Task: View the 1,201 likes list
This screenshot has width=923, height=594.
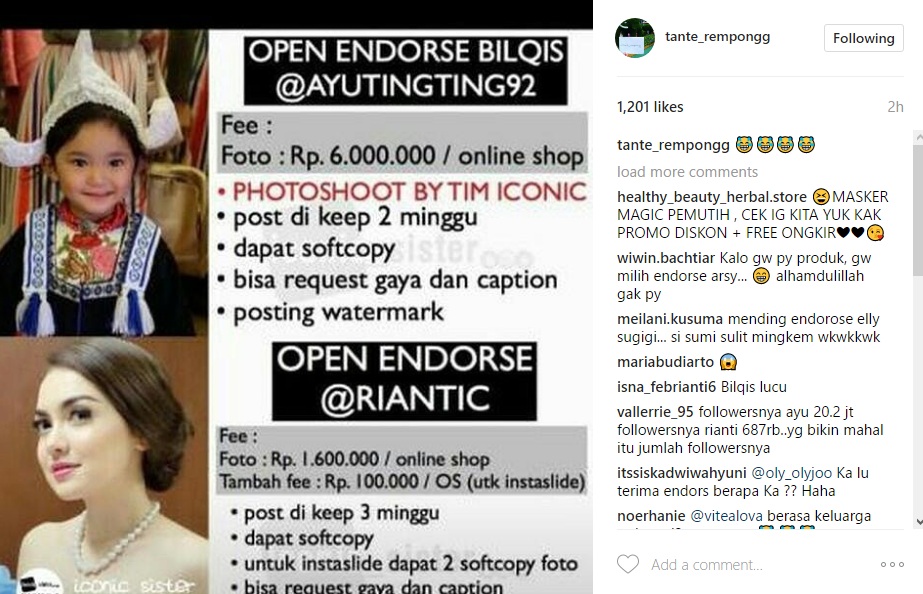Action: [x=650, y=107]
